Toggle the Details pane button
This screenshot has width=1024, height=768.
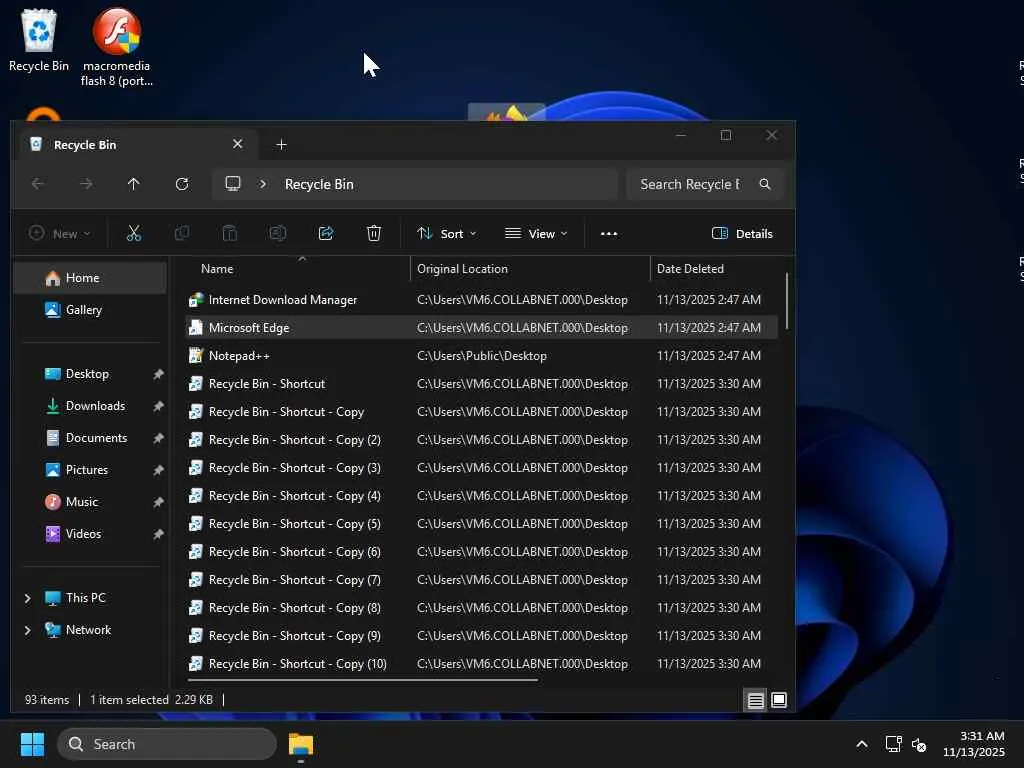pyautogui.click(x=742, y=233)
